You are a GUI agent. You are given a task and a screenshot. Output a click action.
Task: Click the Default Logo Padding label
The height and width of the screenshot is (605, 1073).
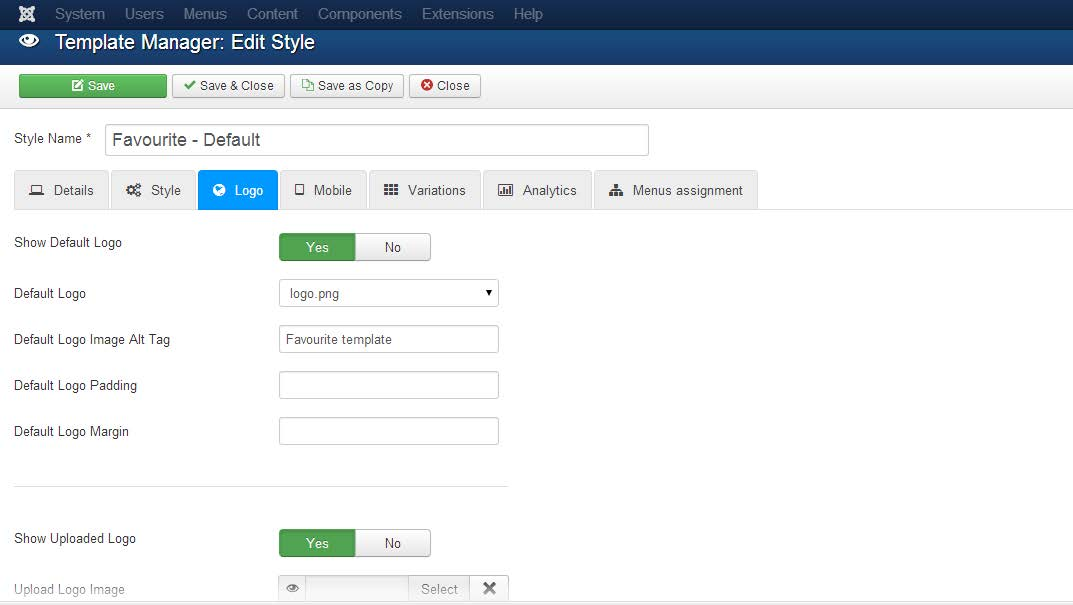pos(75,385)
